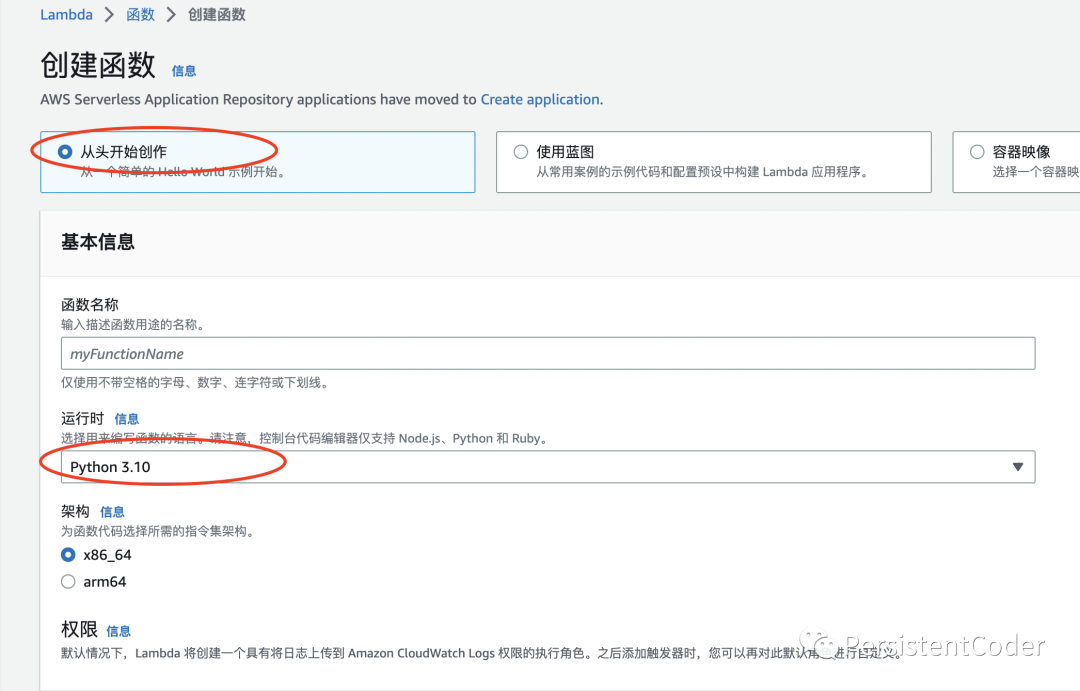Click the 函数名称 field label

90,305
